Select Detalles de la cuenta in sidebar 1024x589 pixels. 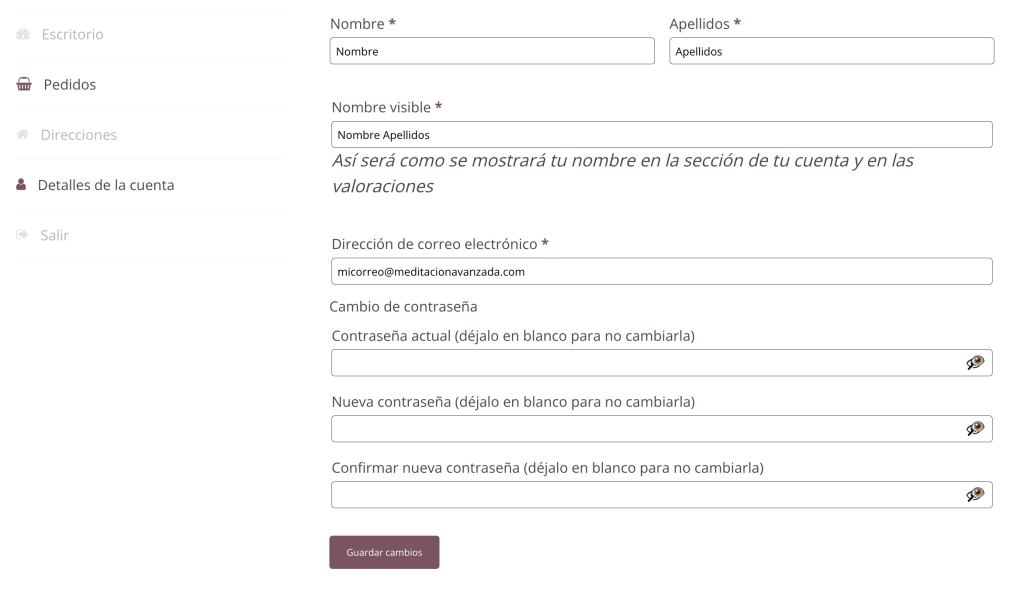106,185
